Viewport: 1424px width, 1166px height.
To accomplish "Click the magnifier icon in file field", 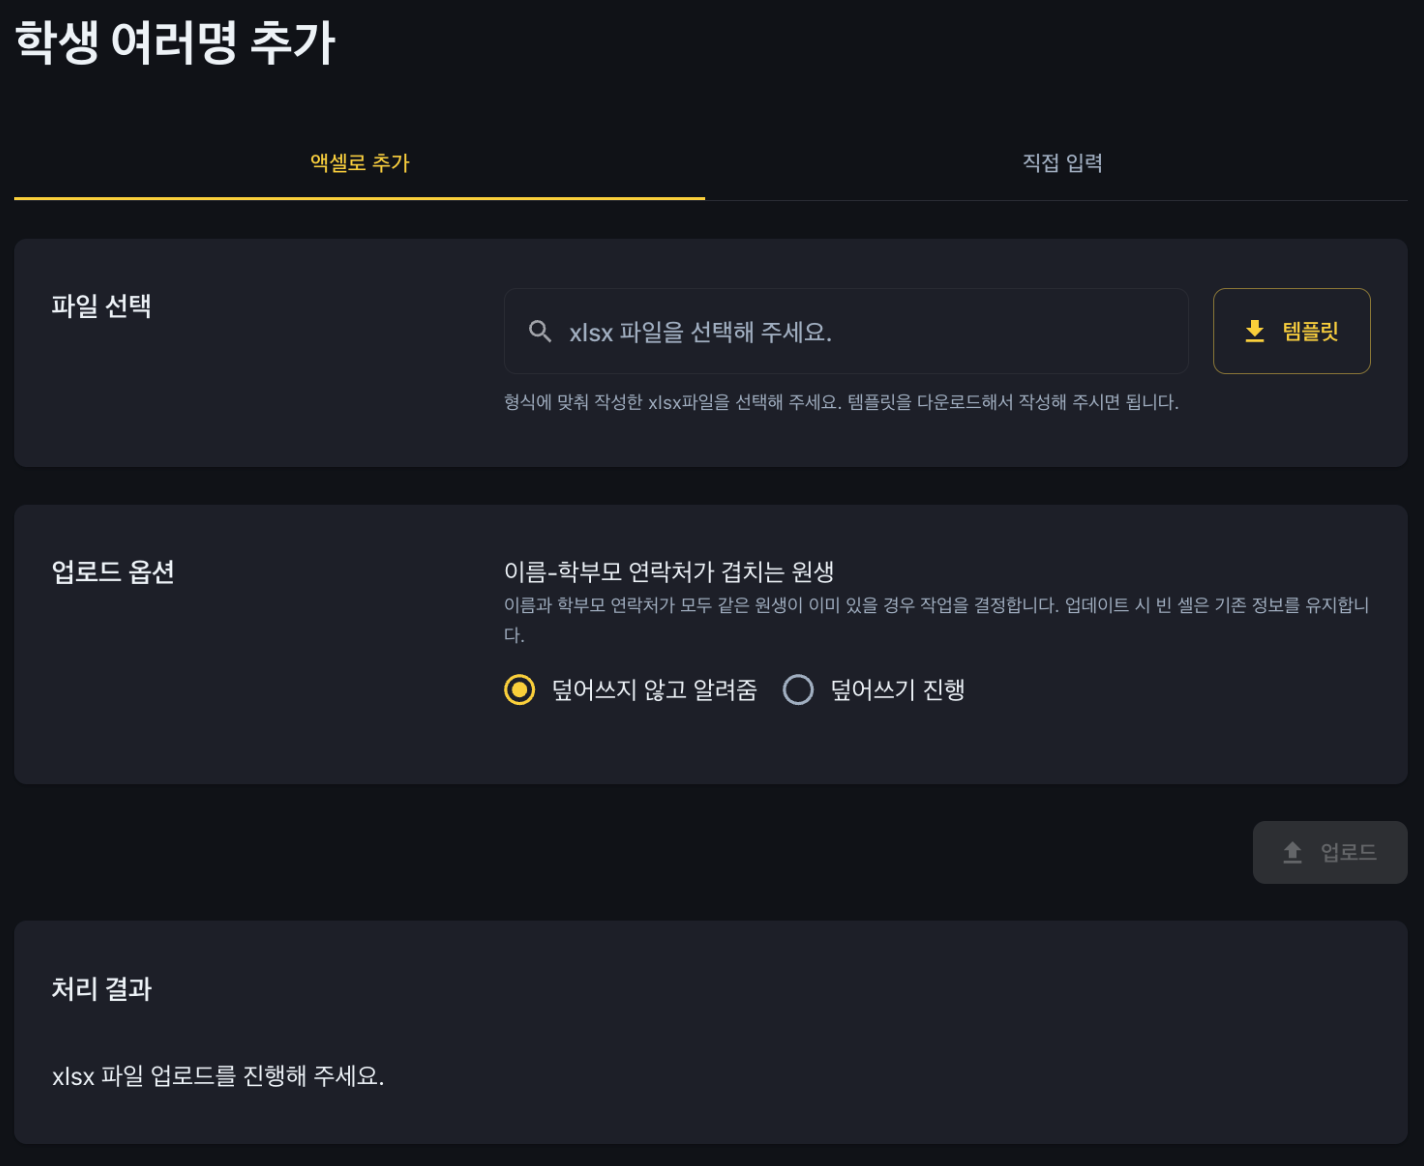I will (540, 331).
